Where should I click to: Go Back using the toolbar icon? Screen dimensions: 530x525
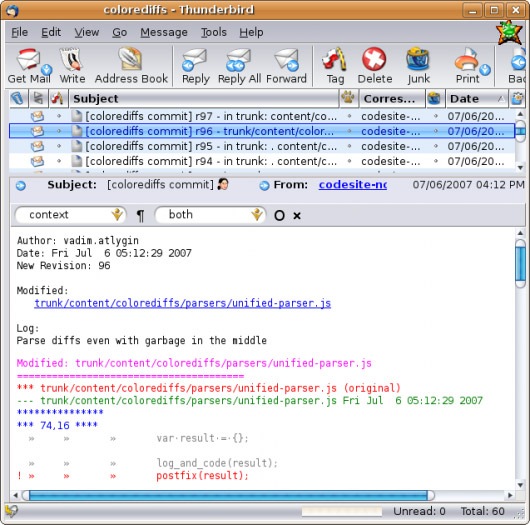click(x=518, y=66)
